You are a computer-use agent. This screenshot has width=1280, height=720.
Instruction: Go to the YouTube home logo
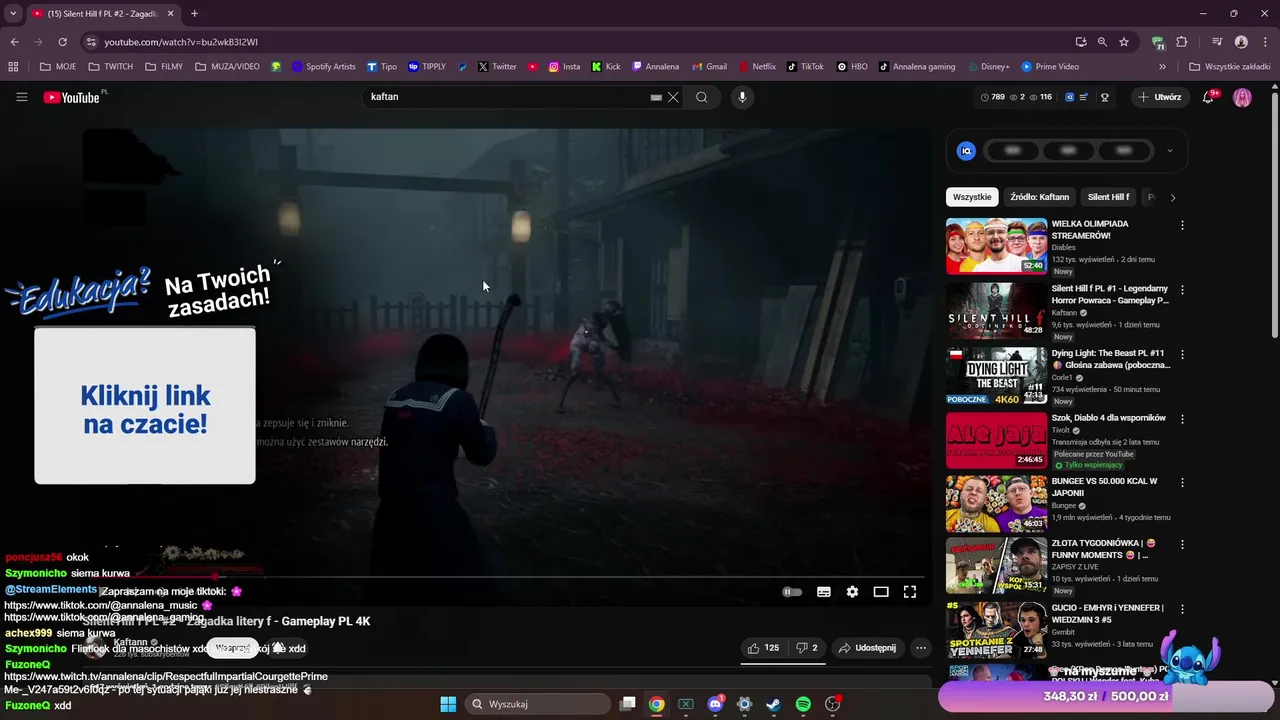coord(72,97)
